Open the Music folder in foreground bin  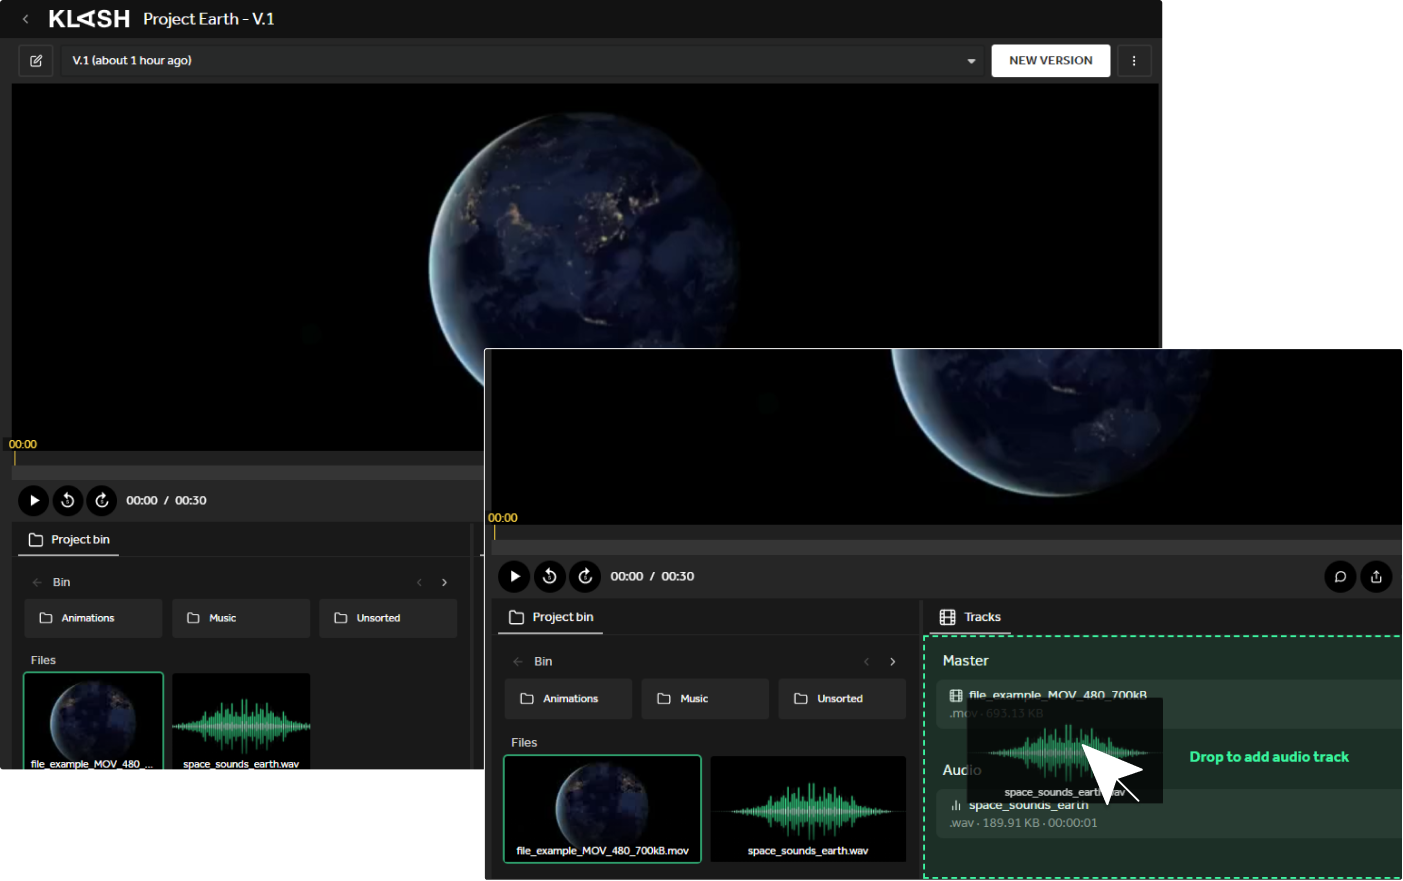coord(705,699)
